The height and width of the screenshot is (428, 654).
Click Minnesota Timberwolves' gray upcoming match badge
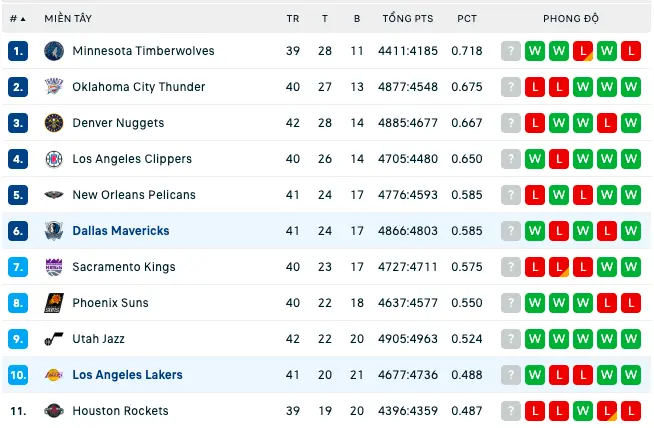pos(511,51)
